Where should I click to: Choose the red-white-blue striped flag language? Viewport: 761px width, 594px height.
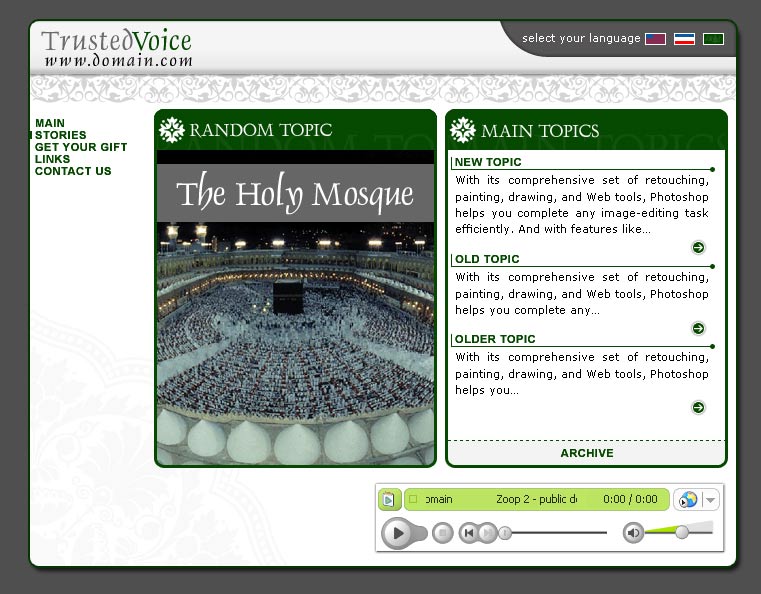point(684,39)
